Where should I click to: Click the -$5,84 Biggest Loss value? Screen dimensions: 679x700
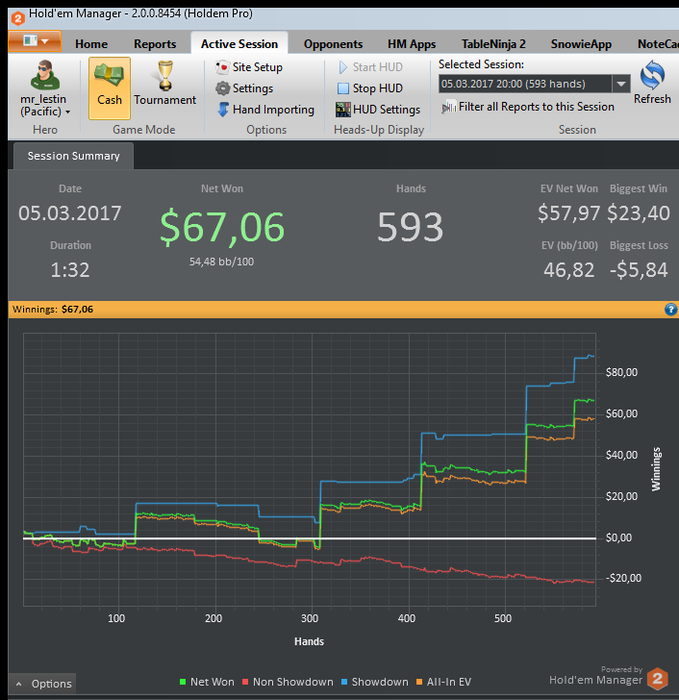click(639, 270)
